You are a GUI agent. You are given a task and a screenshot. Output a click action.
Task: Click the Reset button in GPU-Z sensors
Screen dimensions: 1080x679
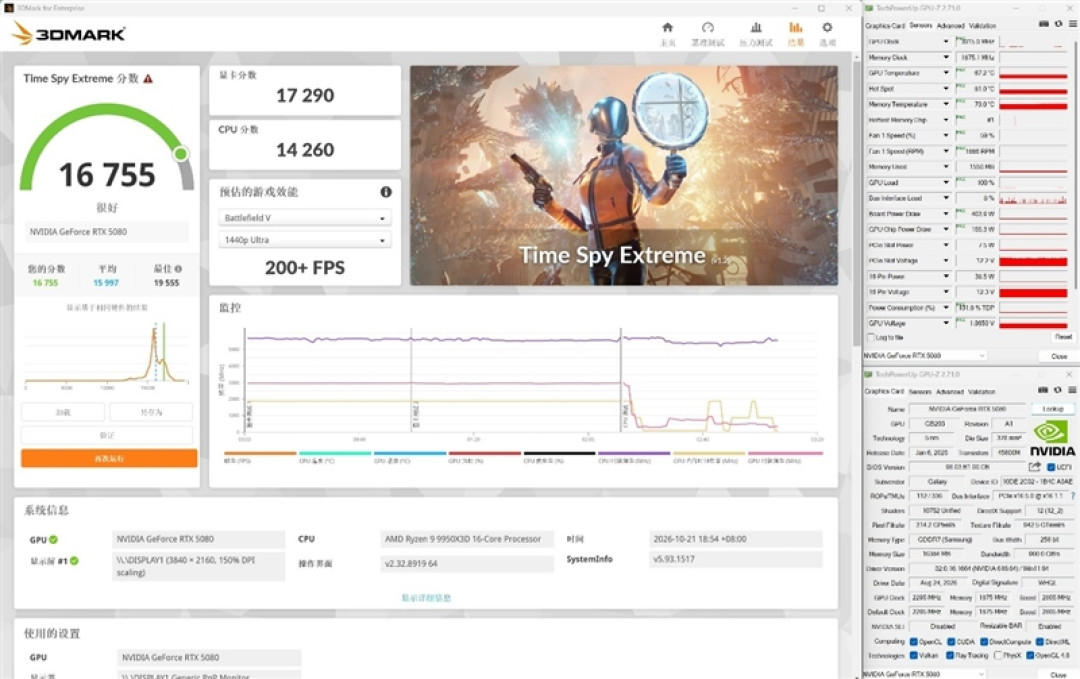click(1063, 337)
